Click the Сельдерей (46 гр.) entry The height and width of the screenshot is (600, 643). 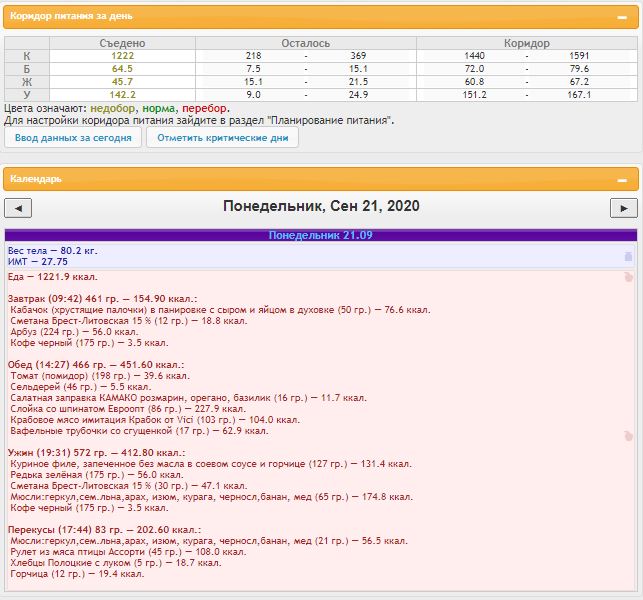81,387
